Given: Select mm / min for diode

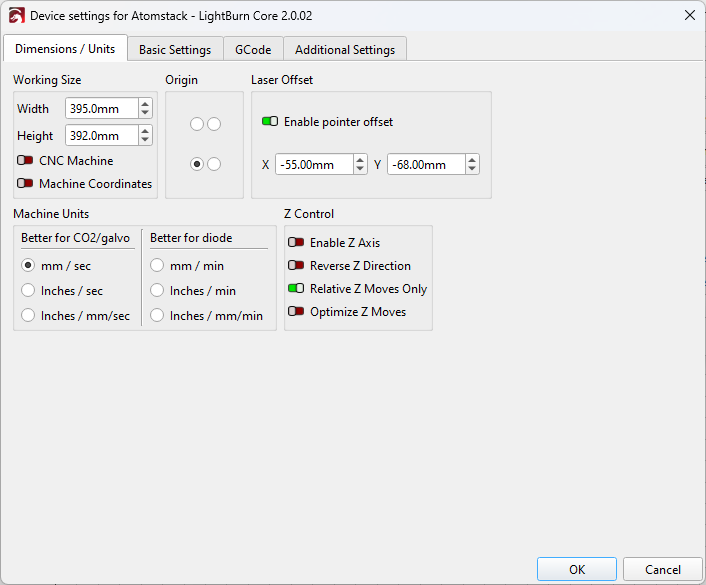Looking at the screenshot, I should [x=158, y=266].
